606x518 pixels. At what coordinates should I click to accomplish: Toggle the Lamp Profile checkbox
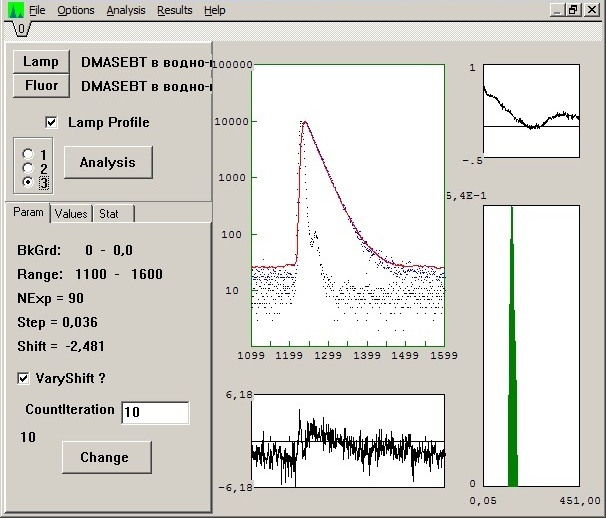pos(51,123)
